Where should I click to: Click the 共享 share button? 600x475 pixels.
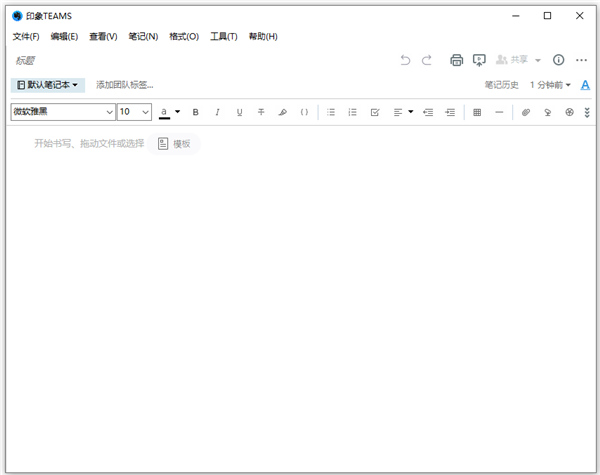point(512,60)
